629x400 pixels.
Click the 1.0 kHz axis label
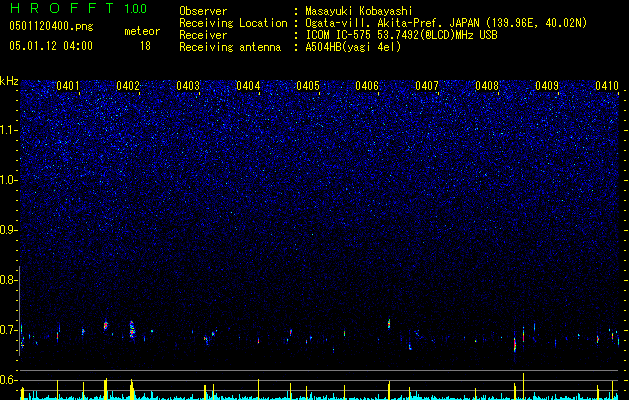[x=8, y=180]
